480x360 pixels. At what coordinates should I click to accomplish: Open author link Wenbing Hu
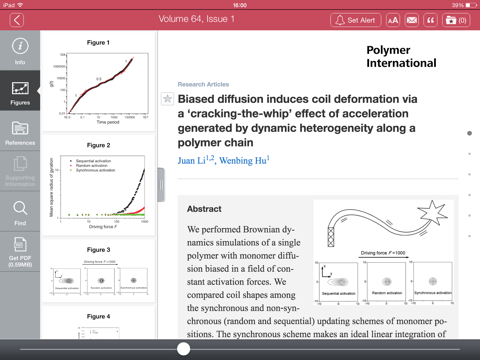(244, 160)
